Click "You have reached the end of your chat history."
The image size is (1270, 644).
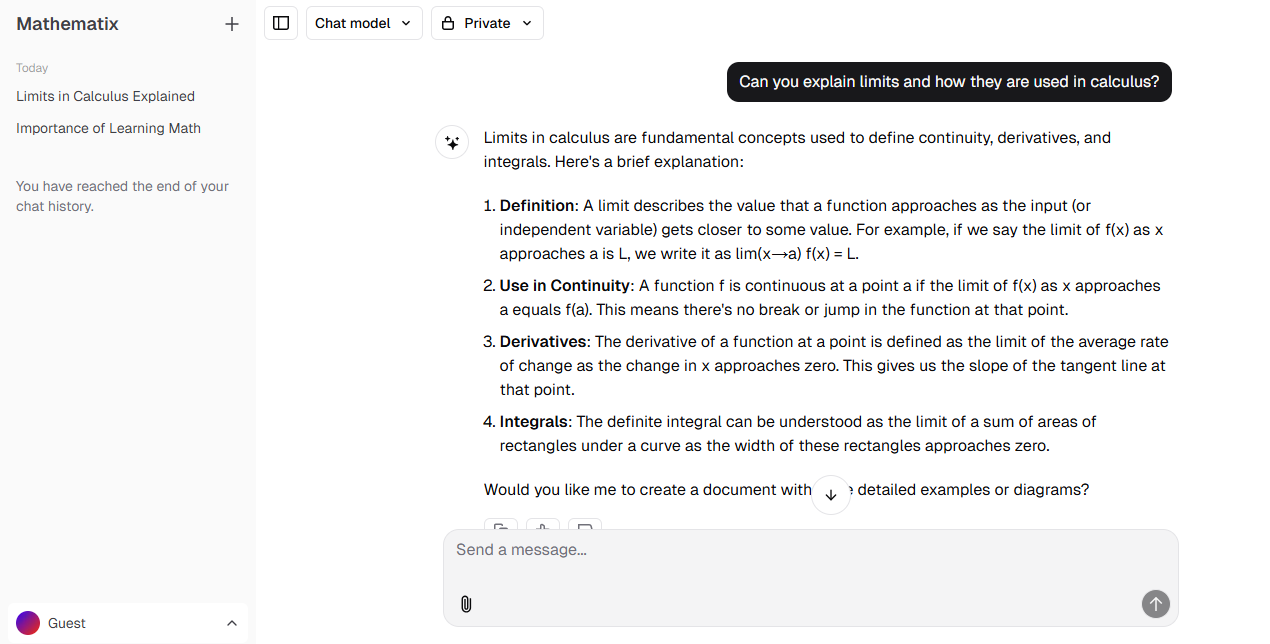tap(122, 196)
